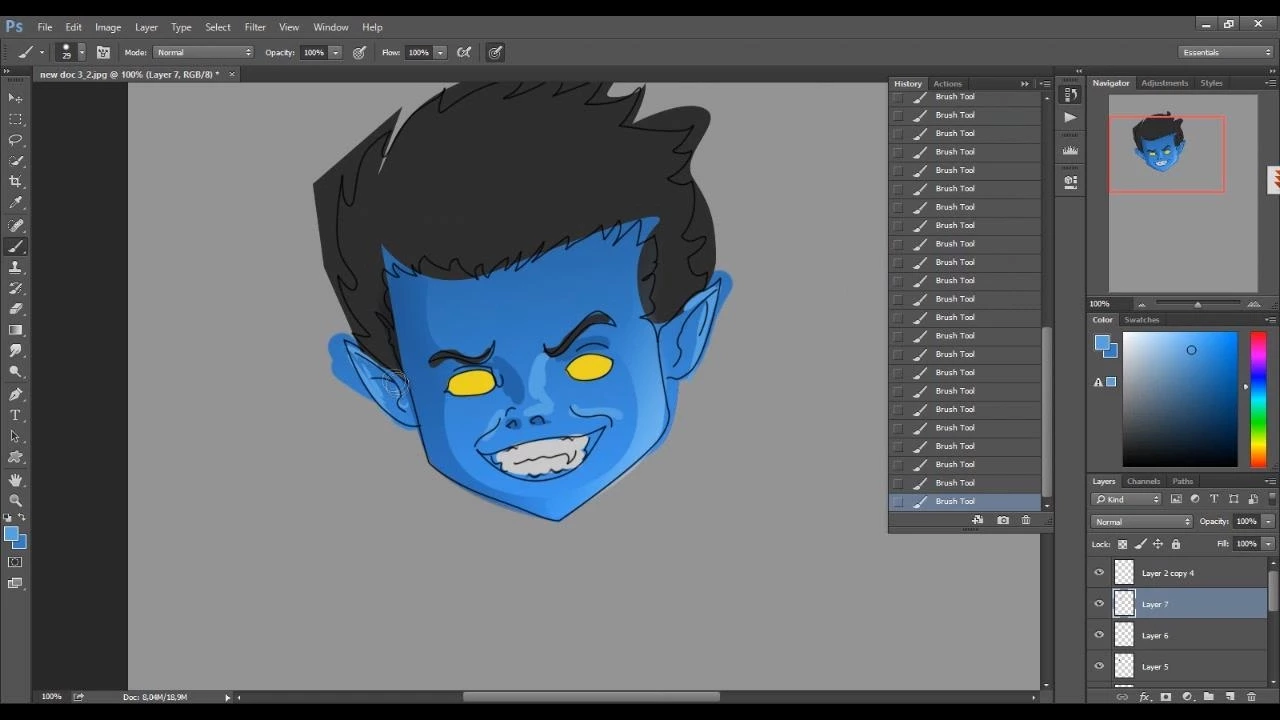
Task: Select the Rectangular Marquee tool
Action: (x=15, y=119)
